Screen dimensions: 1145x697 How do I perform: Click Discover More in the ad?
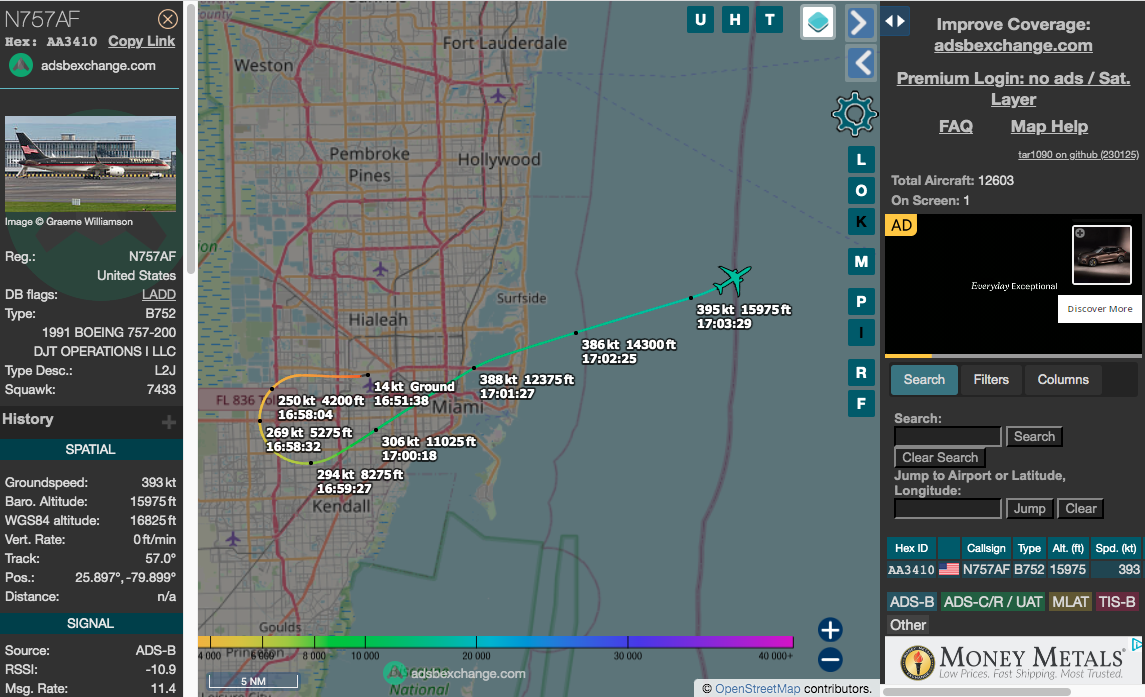[x=1100, y=309]
